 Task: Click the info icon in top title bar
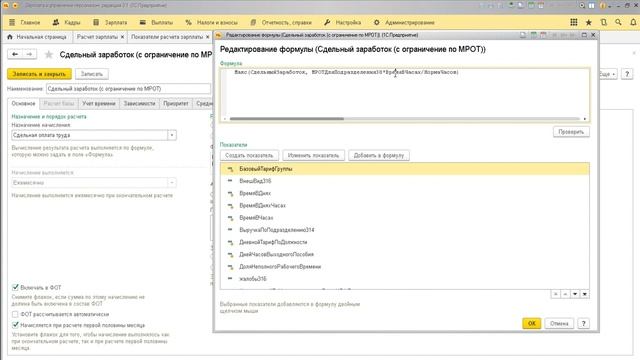(602, 5)
